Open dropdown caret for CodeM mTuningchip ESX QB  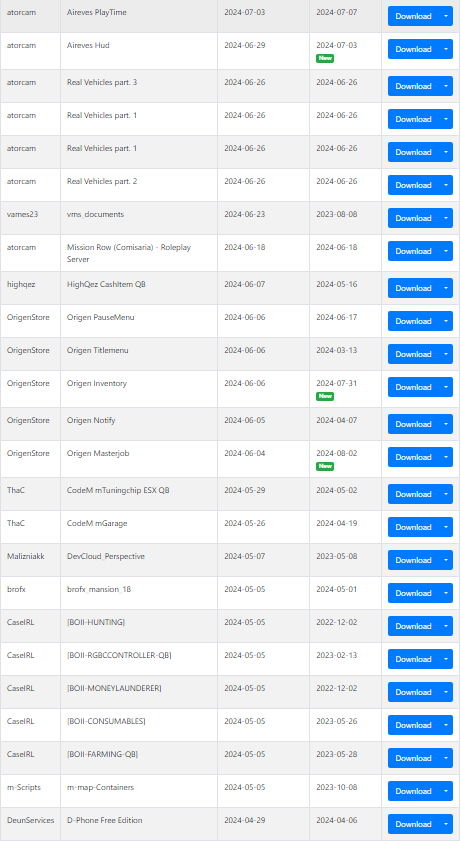(446, 494)
